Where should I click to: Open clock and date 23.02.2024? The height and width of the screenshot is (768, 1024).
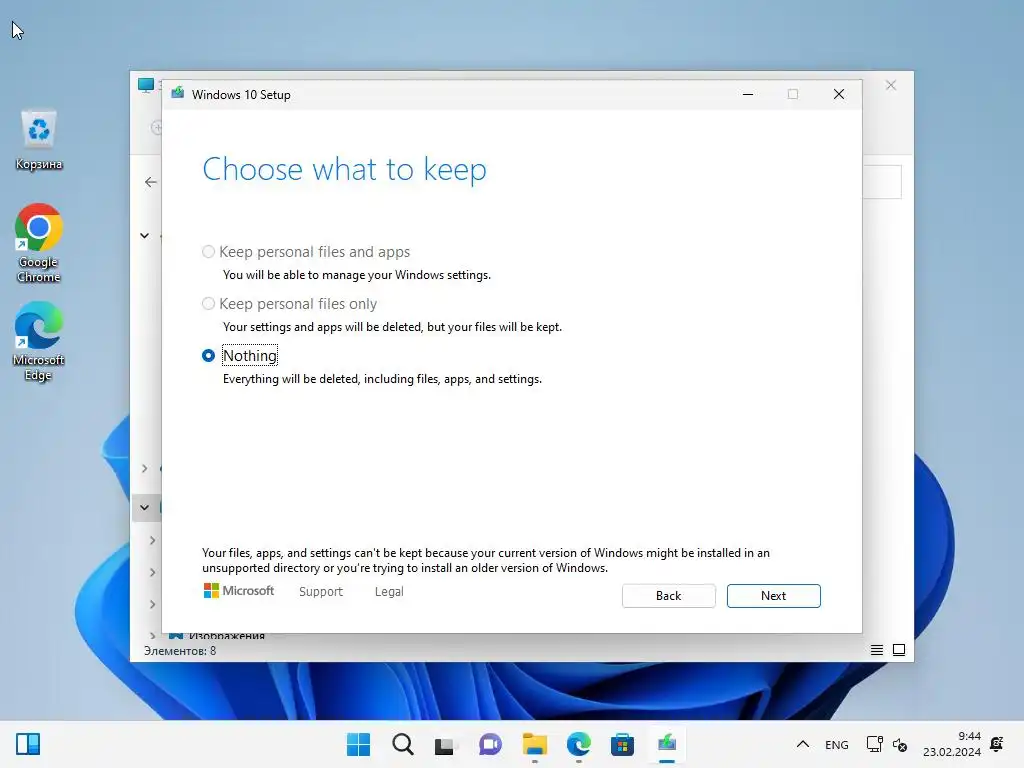point(952,744)
